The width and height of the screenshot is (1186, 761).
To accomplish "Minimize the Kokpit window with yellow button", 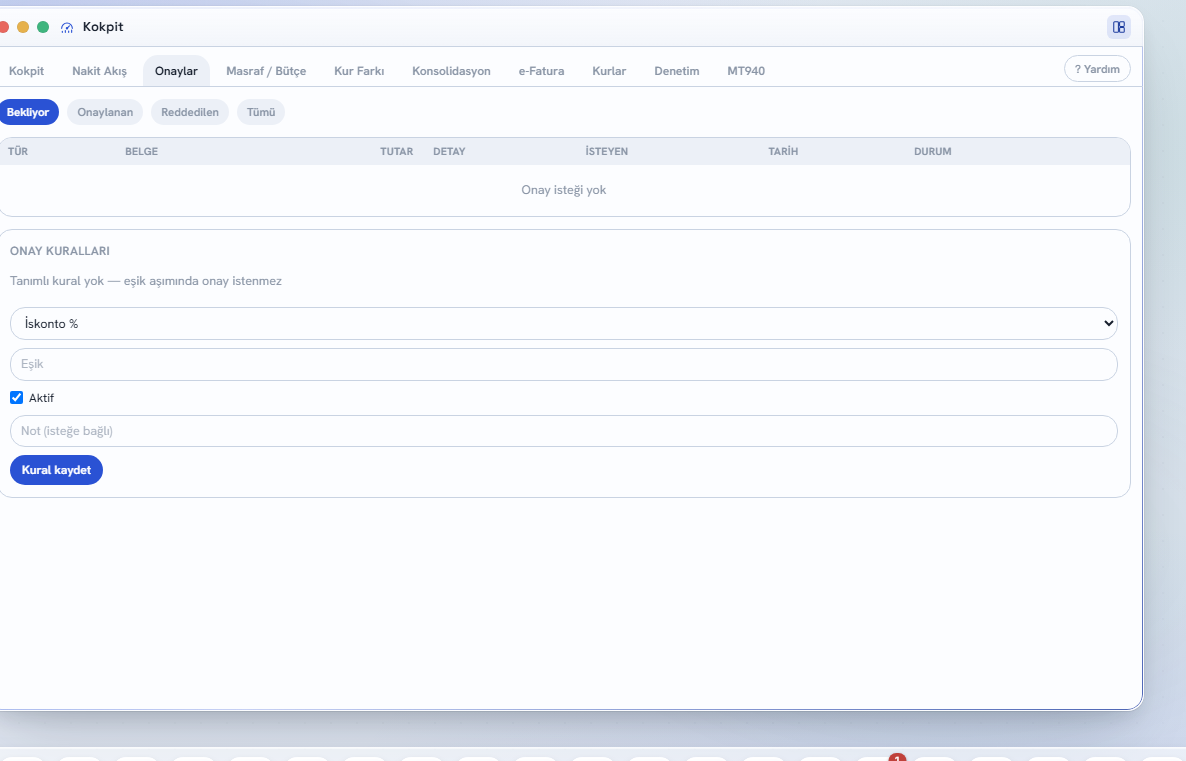I will point(23,27).
